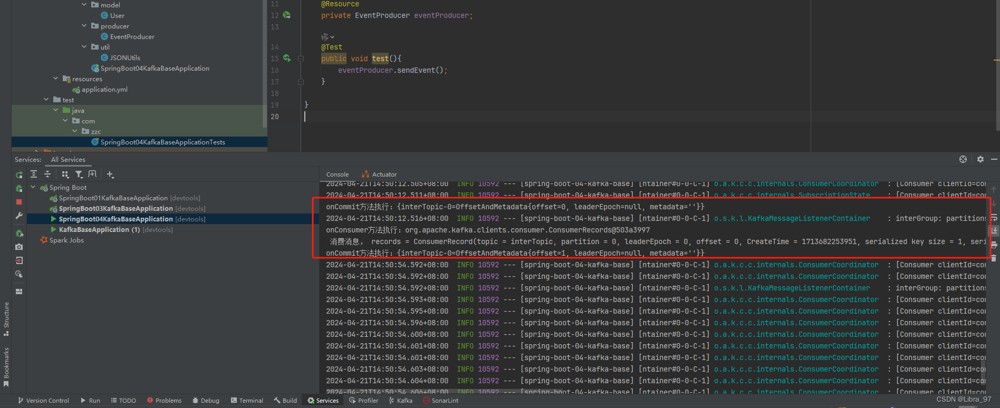1000x408 pixels.
Task: Open the User class file
Action: pyautogui.click(x=113, y=15)
